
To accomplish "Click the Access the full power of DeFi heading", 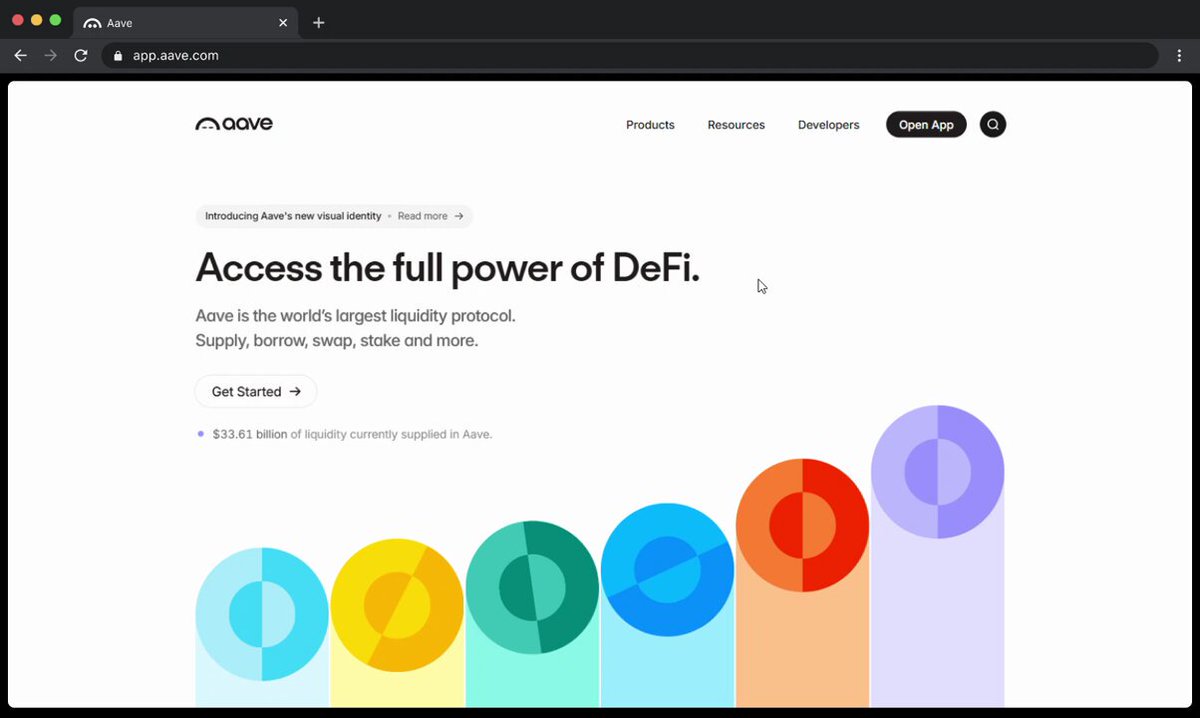I will point(447,268).
